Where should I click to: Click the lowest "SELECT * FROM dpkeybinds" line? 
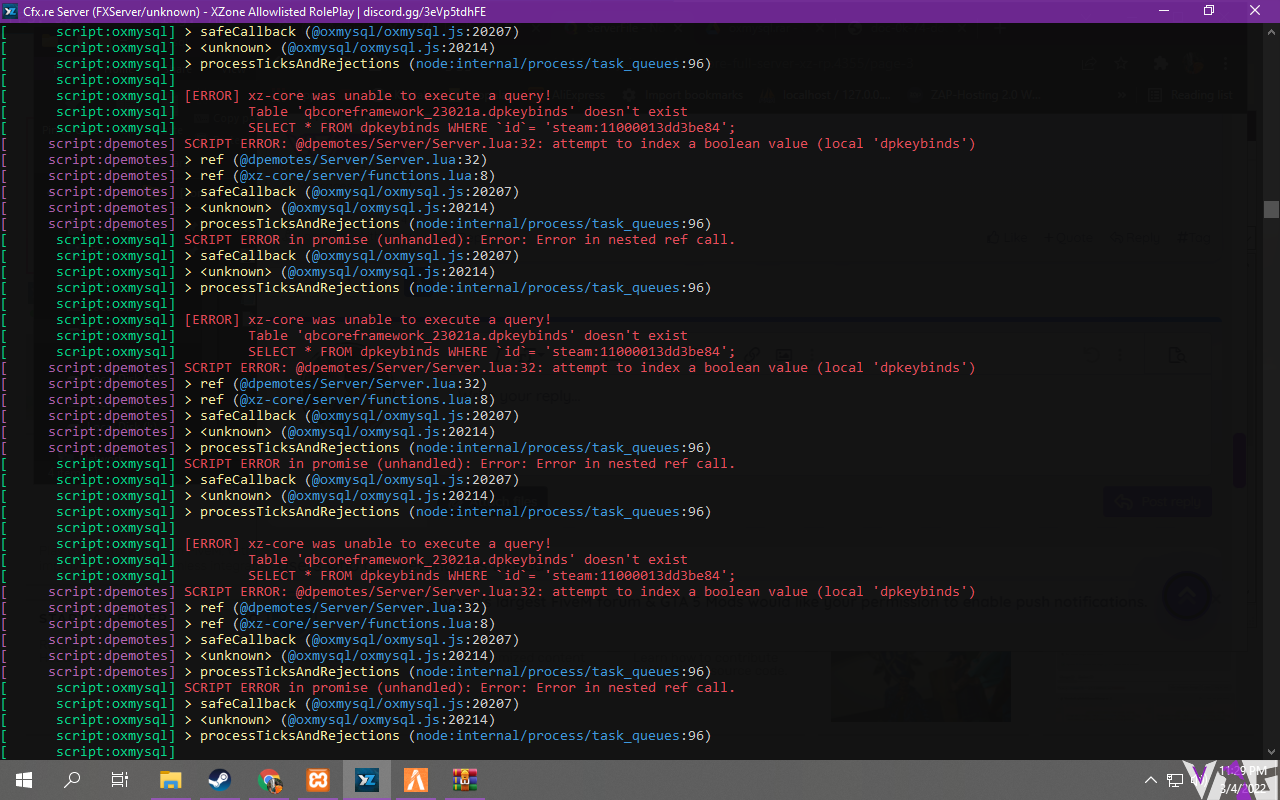[492, 576]
